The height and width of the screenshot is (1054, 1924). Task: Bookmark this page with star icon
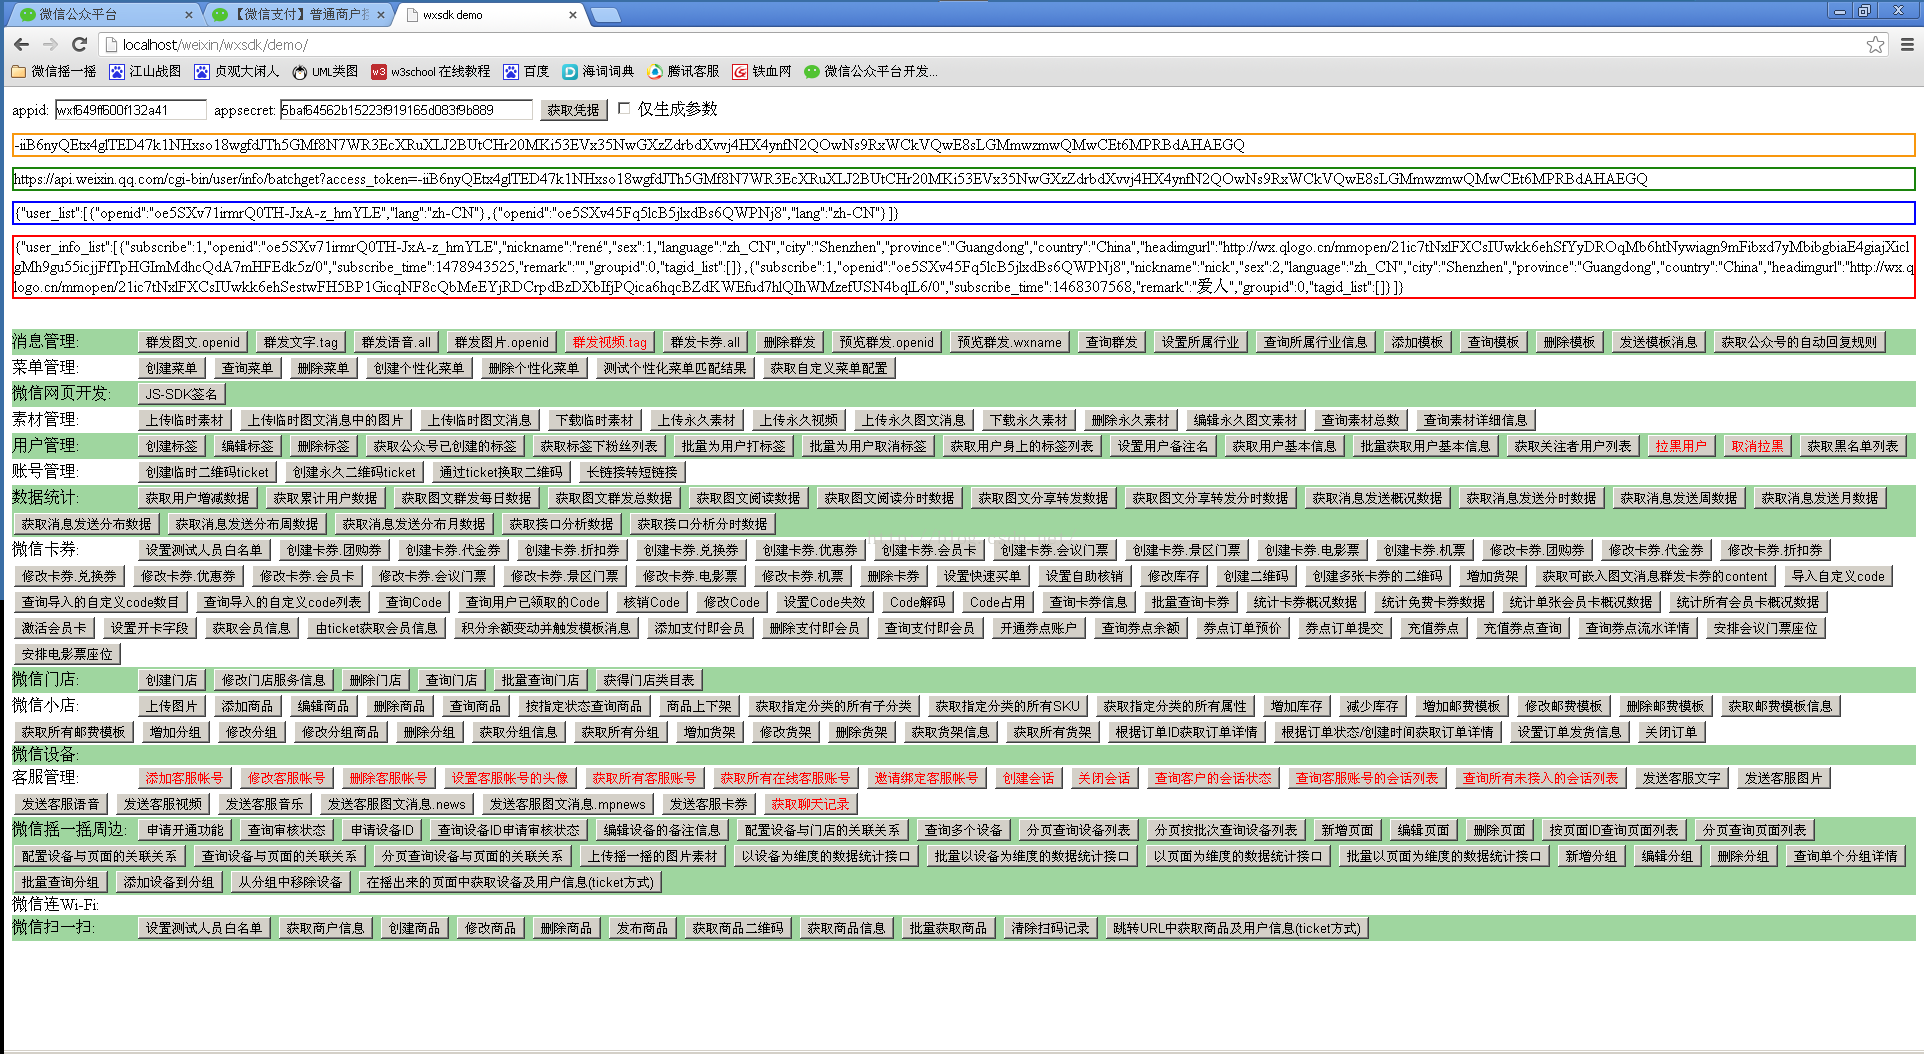tap(1875, 44)
